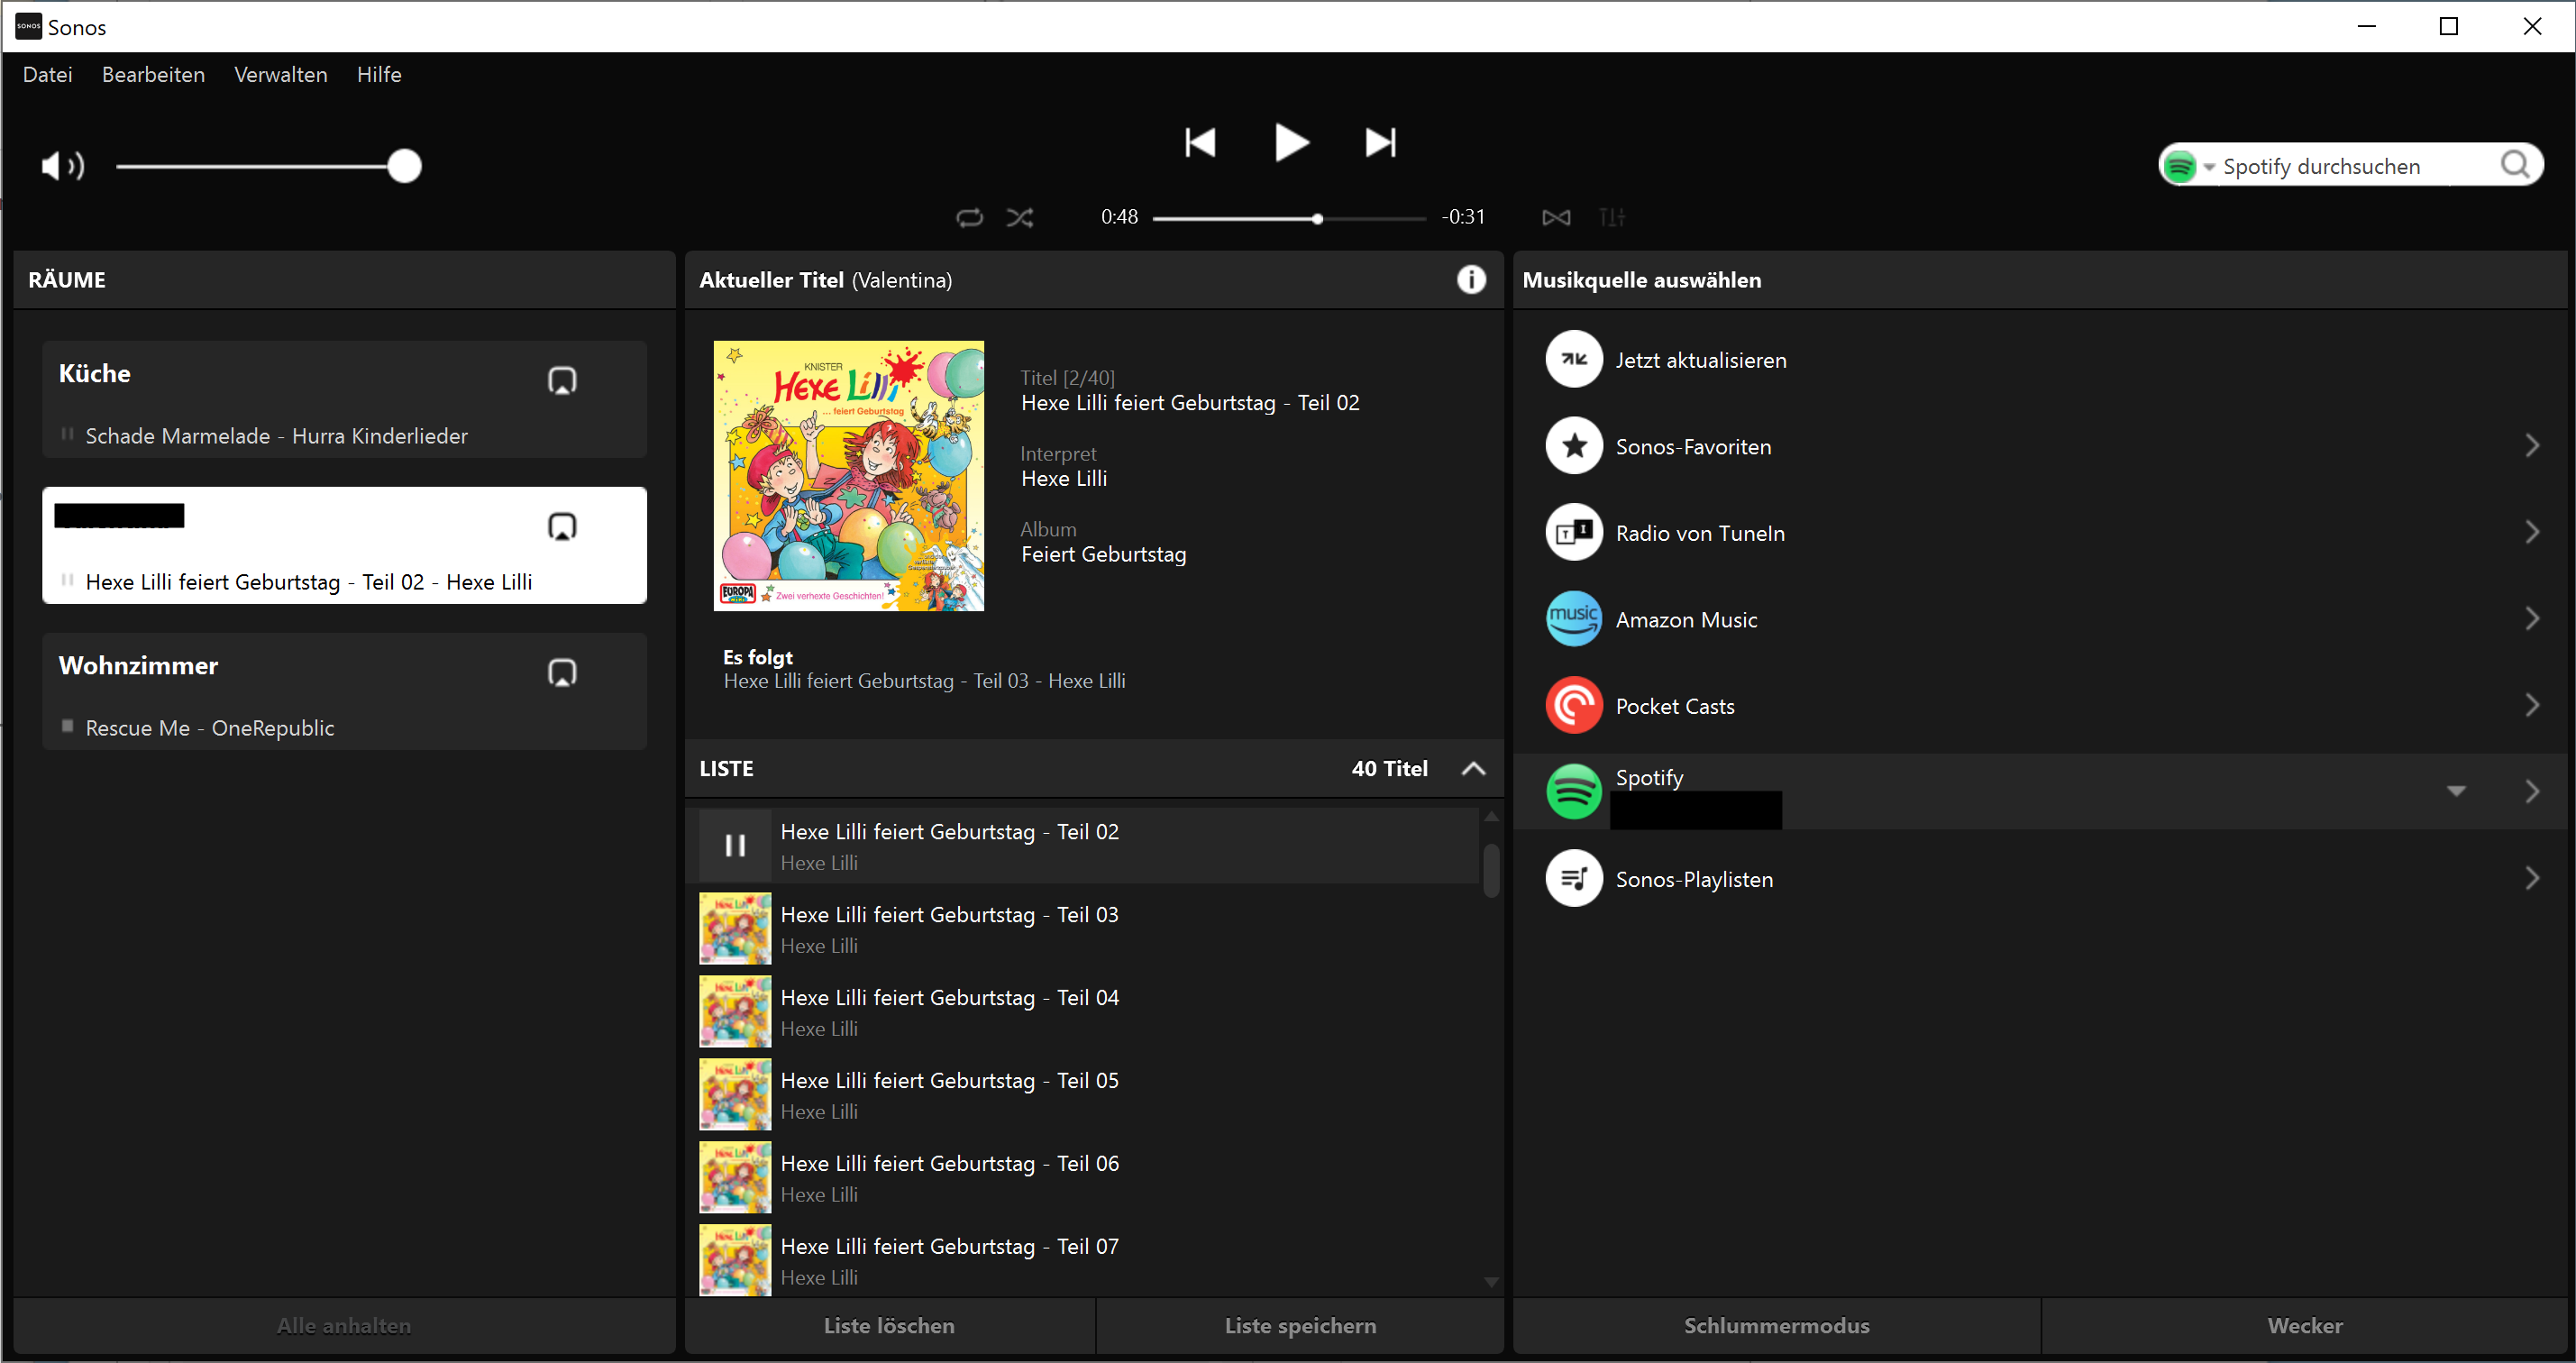Open the Verwalten menu
This screenshot has height=1363, width=2576.
280,75
